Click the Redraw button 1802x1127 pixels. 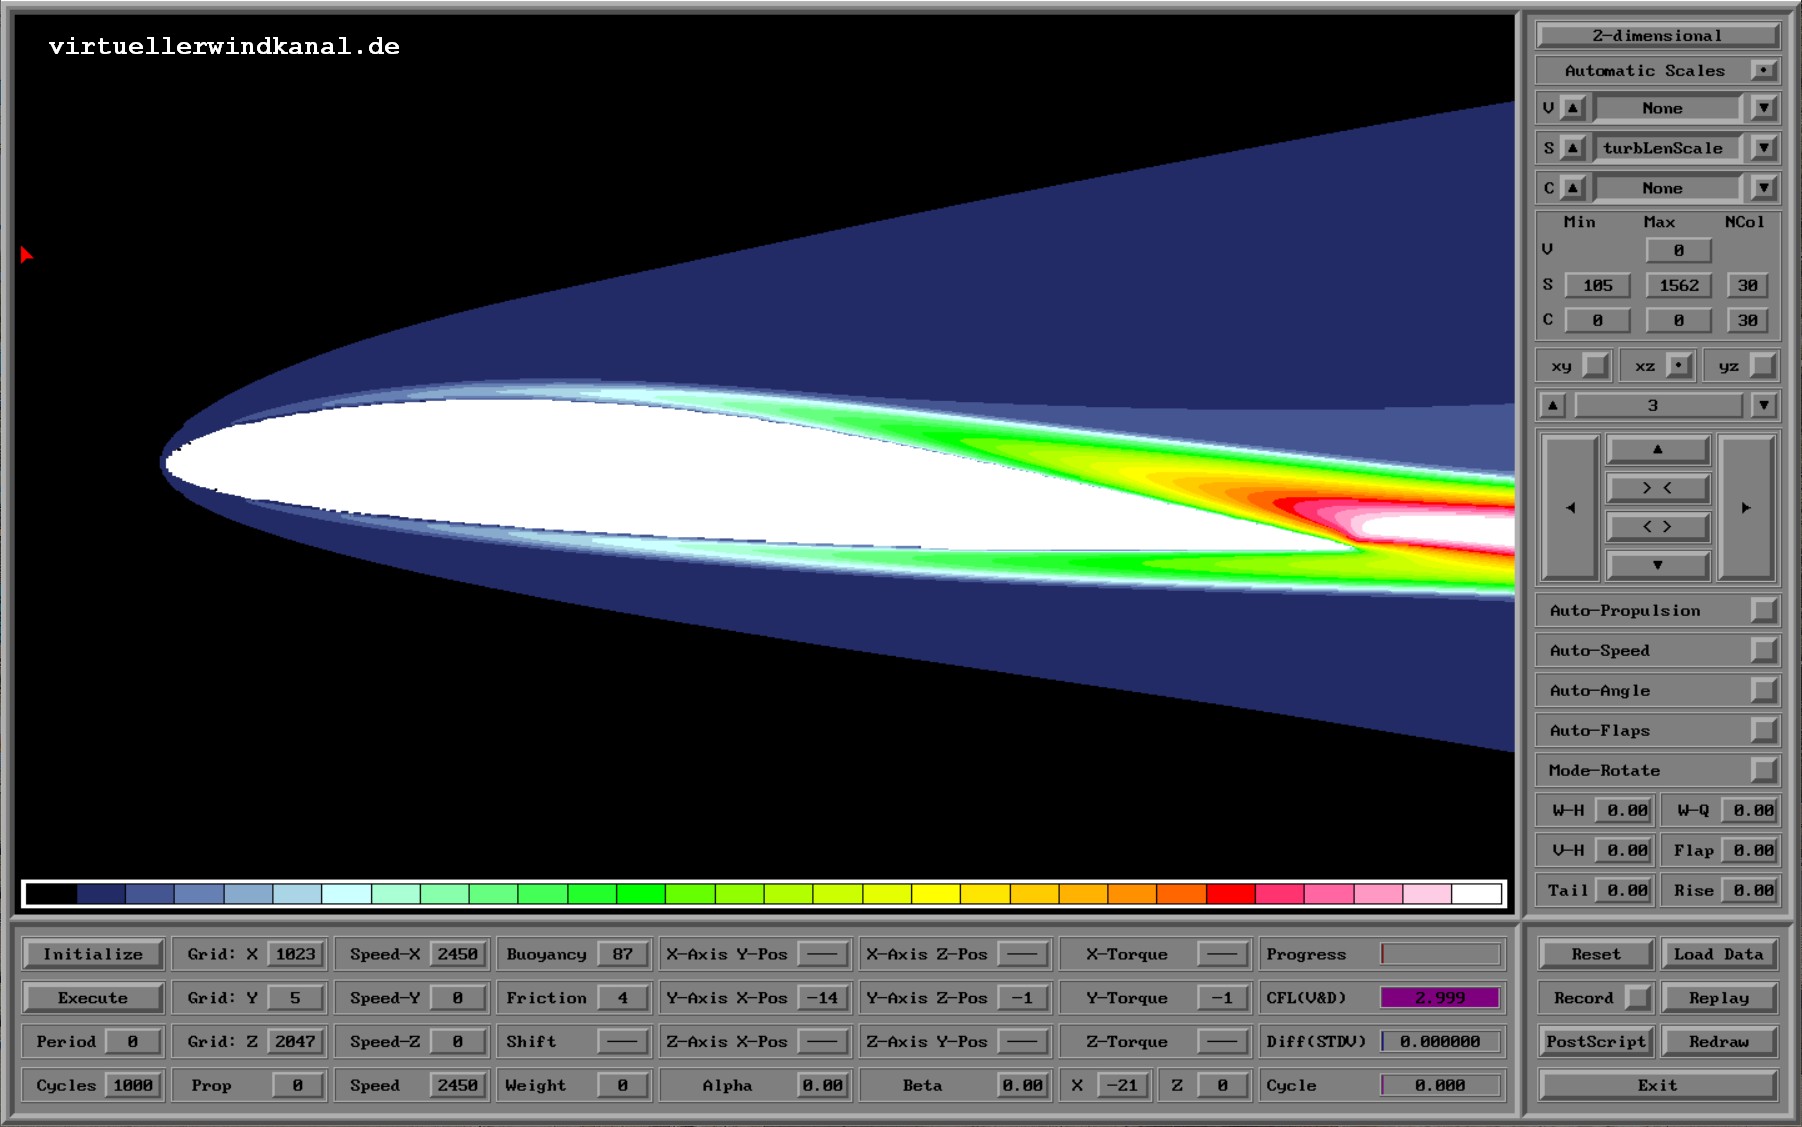point(1719,1041)
